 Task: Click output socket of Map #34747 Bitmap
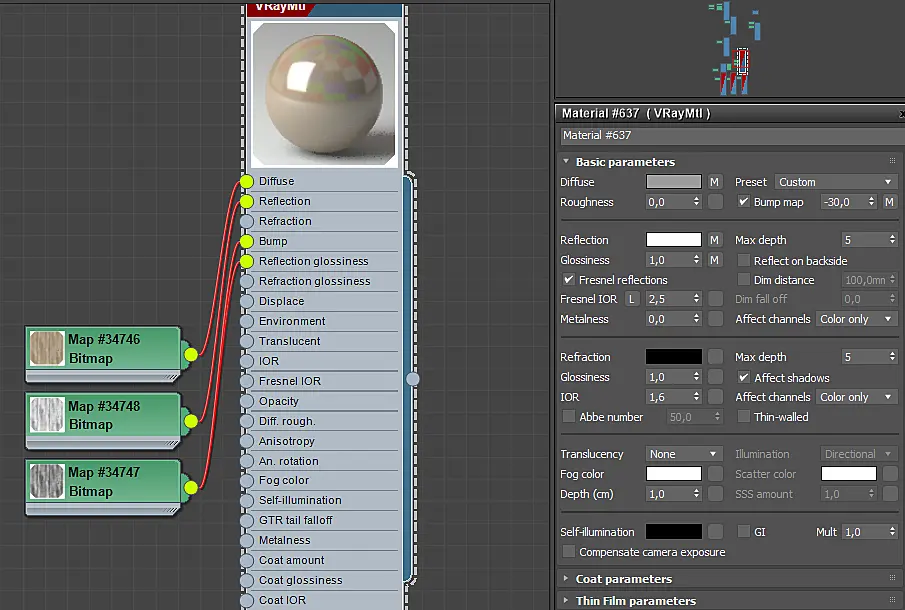(x=190, y=488)
